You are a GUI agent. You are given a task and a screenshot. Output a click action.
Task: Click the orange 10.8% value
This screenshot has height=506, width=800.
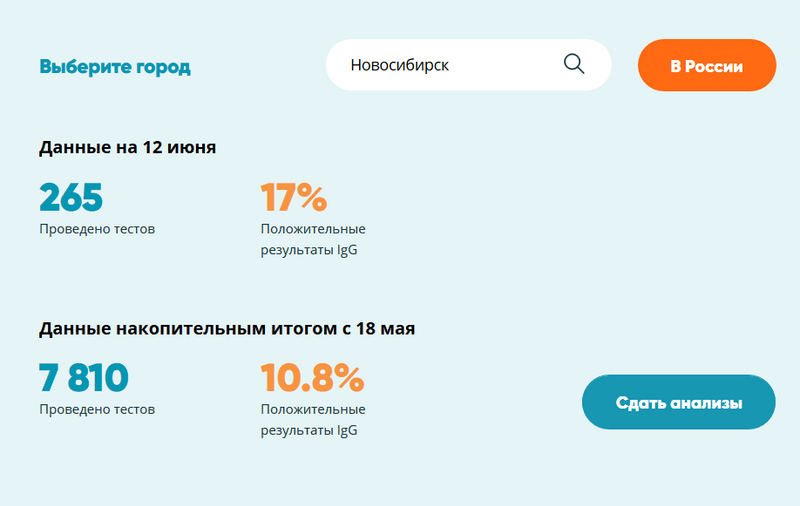point(312,377)
